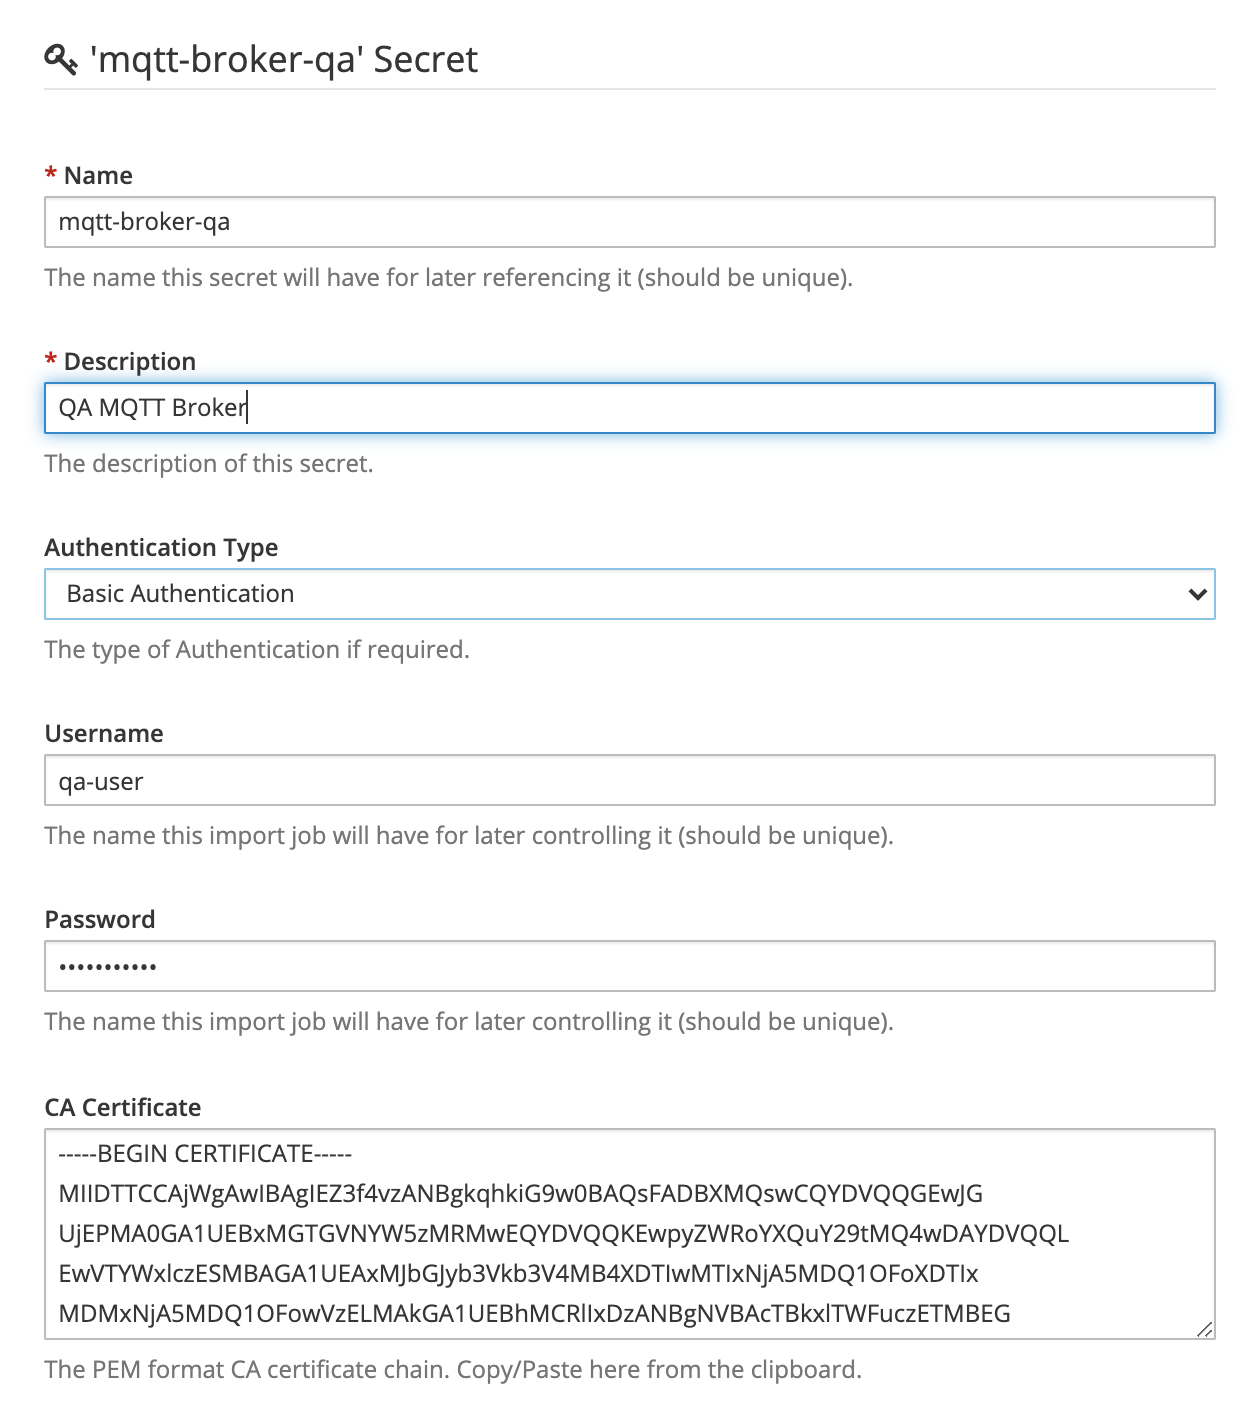Click the required asterisk next to Name

click(x=50, y=174)
